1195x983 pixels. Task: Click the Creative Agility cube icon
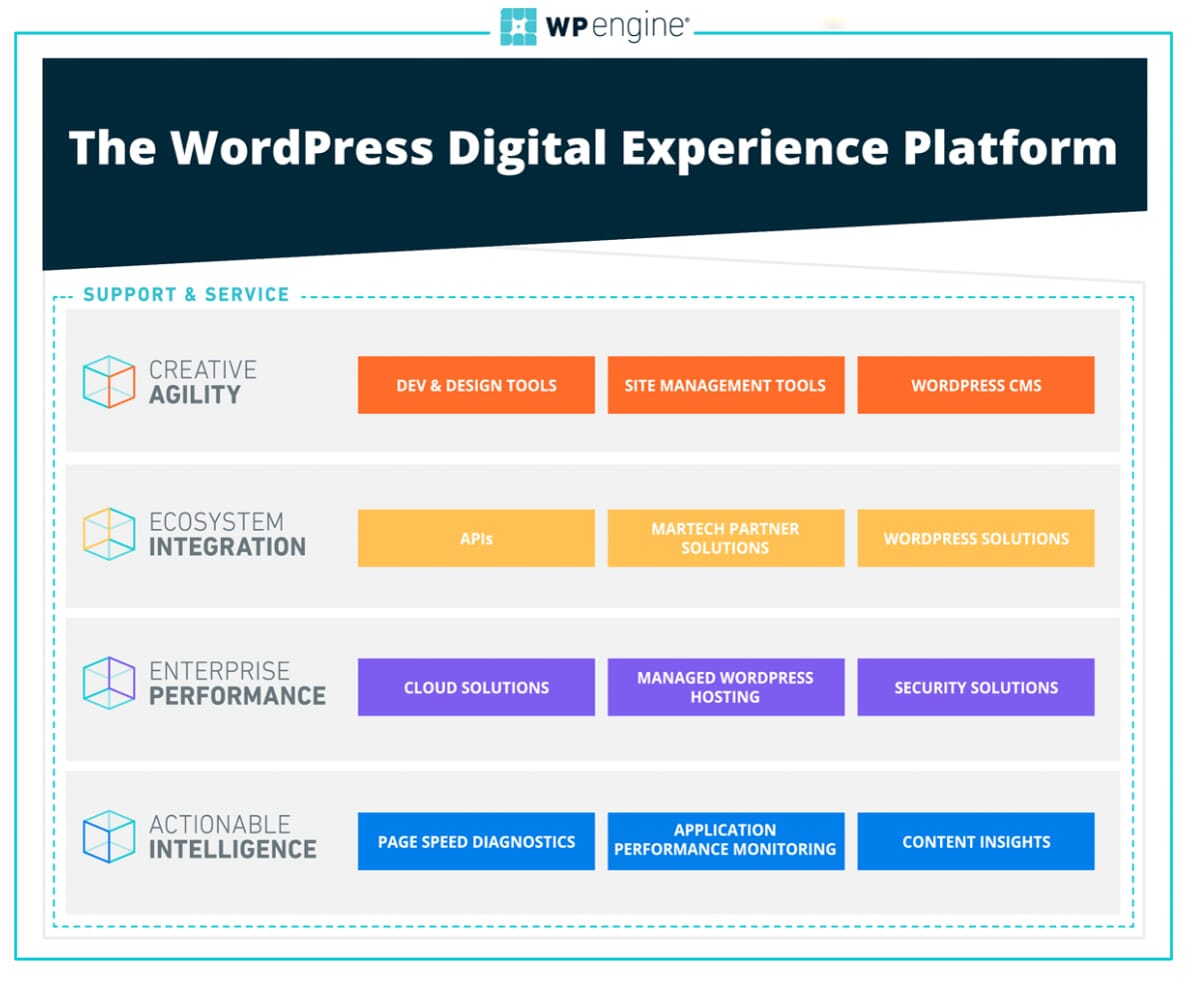[109, 382]
